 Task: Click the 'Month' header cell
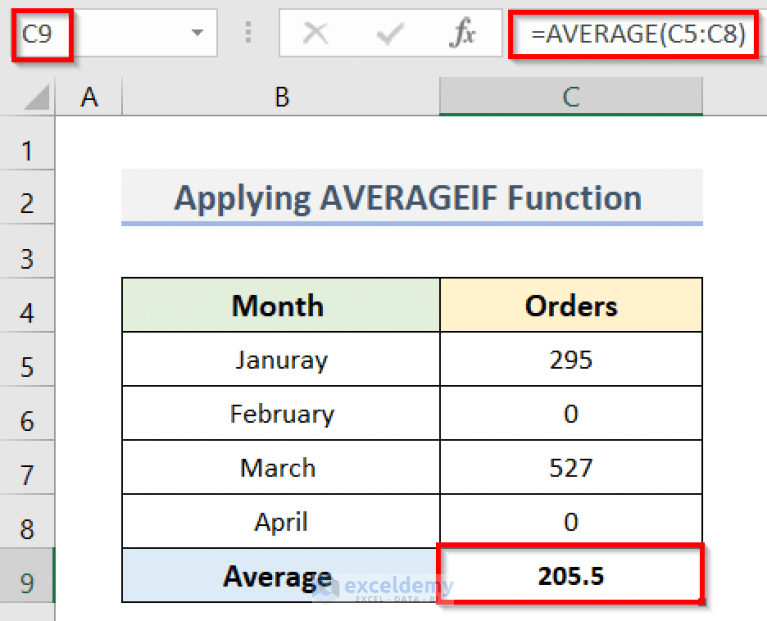pyautogui.click(x=281, y=305)
